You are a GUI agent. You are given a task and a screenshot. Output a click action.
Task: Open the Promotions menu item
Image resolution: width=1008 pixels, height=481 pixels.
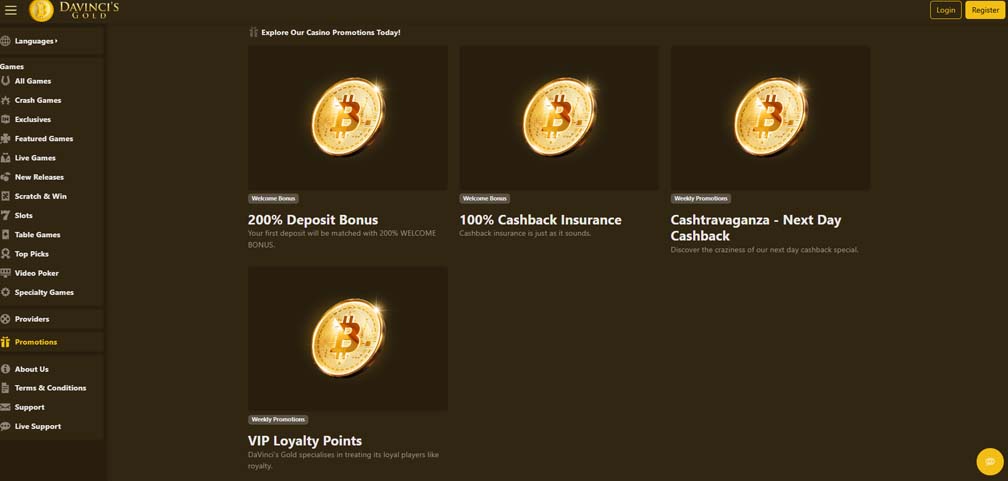coord(36,342)
